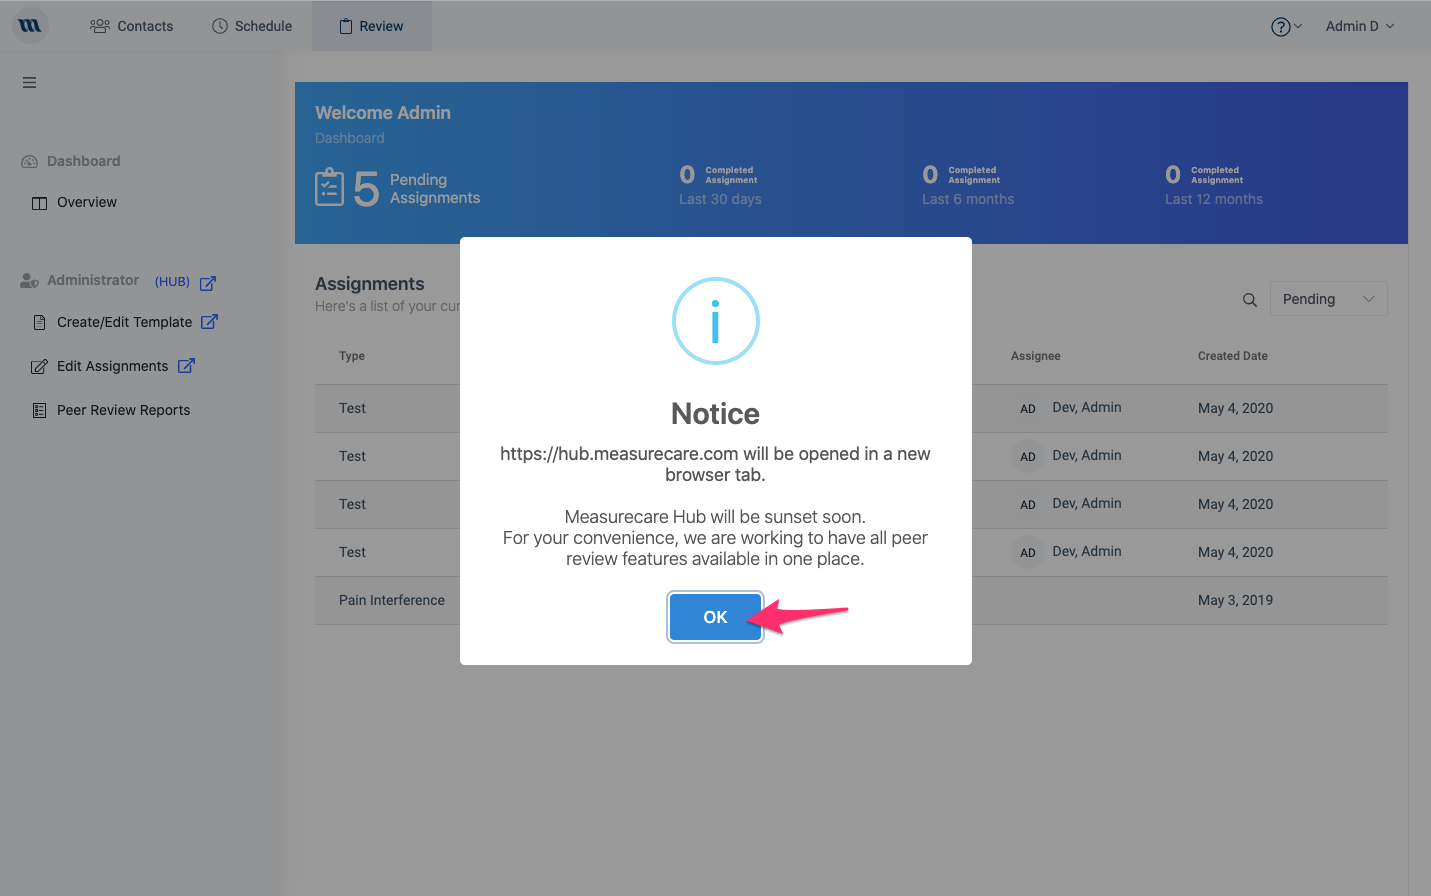Screen dimensions: 1431x896
Task: Click the Measurecare logo icon
Action: [30, 26]
